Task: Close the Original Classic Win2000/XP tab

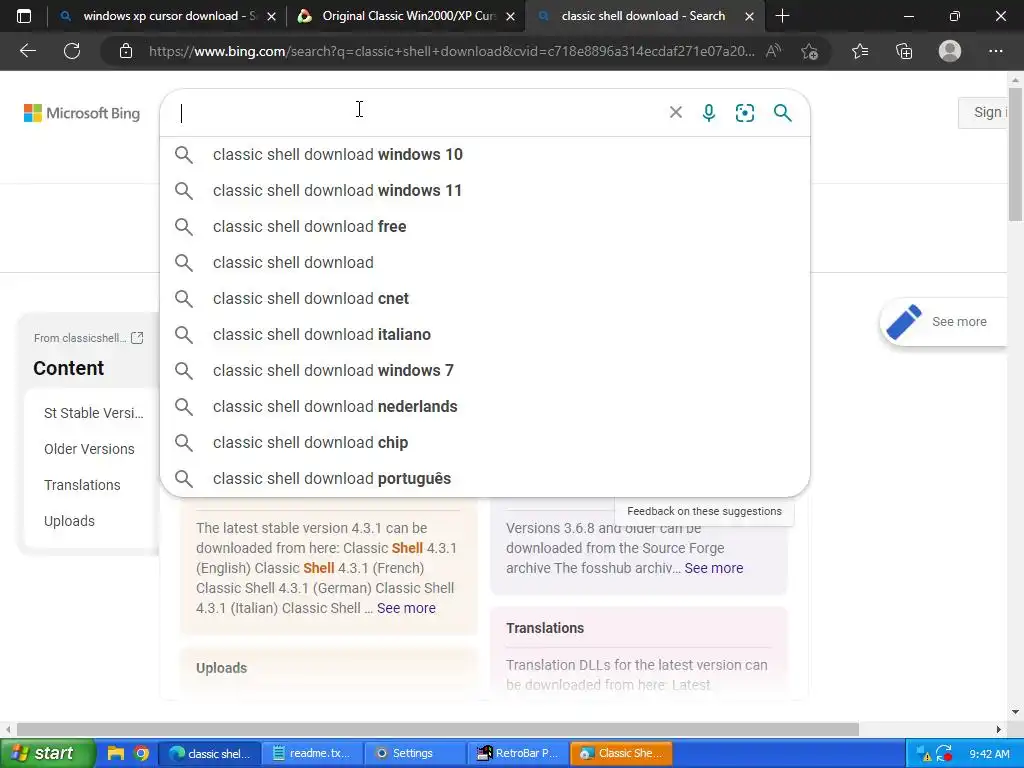Action: click(510, 16)
